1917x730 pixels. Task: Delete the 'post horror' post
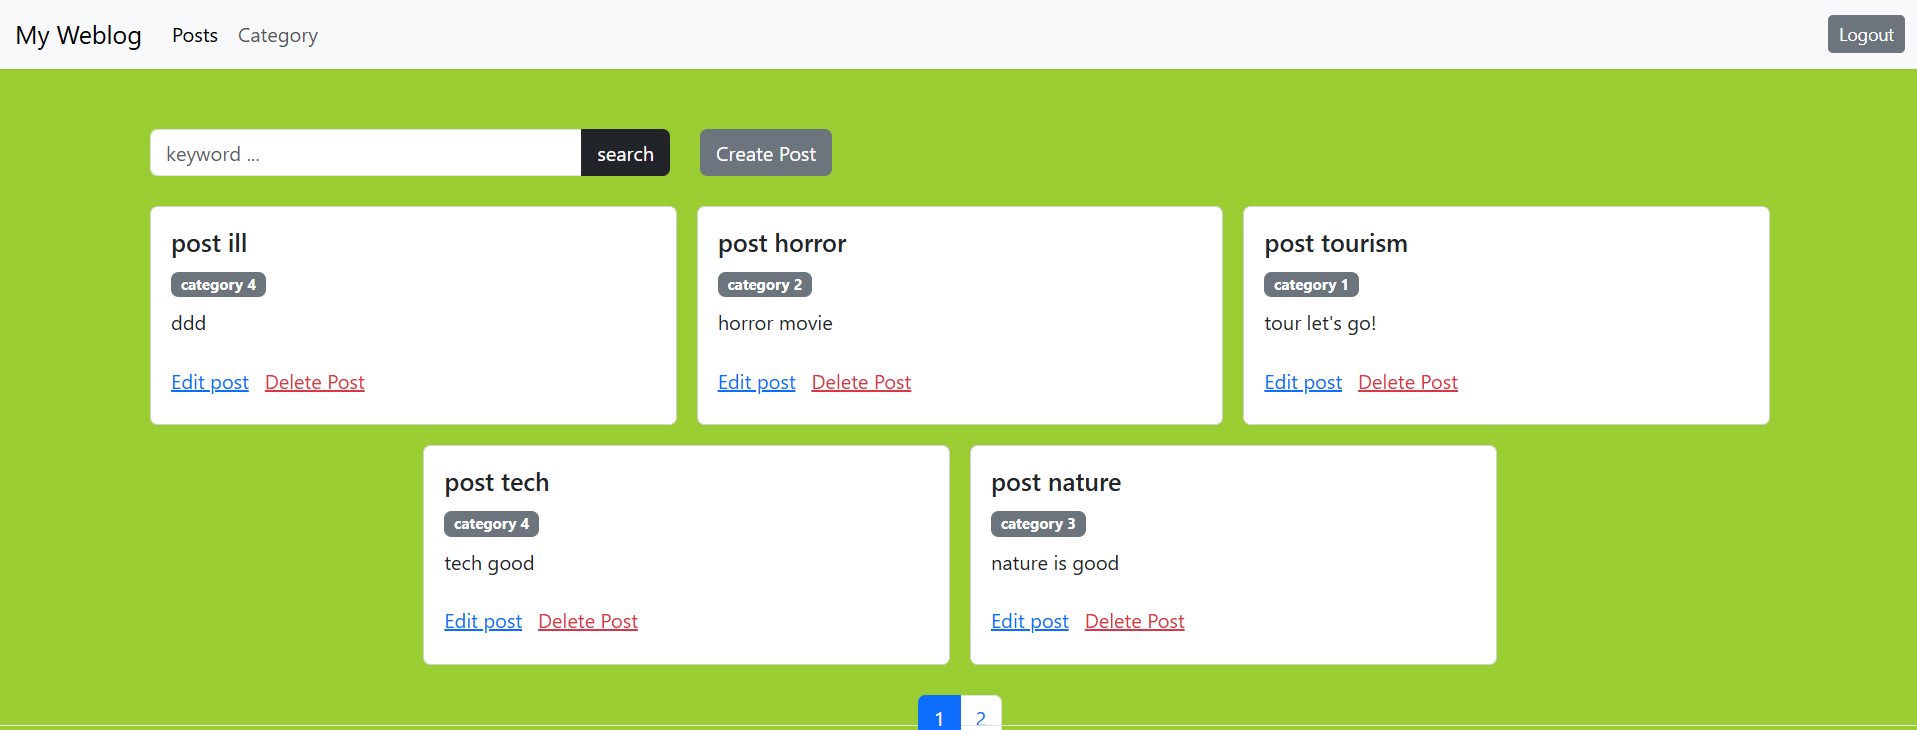861,382
